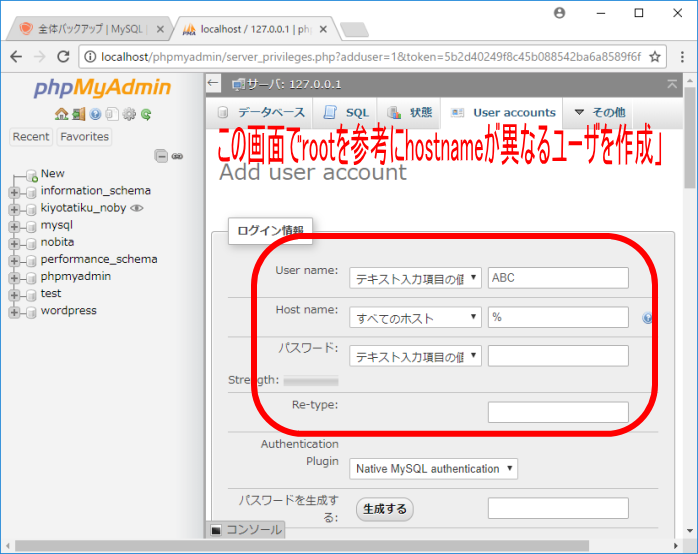The image size is (698, 554).
Task: Open the データベース tab
Action: [x=260, y=113]
